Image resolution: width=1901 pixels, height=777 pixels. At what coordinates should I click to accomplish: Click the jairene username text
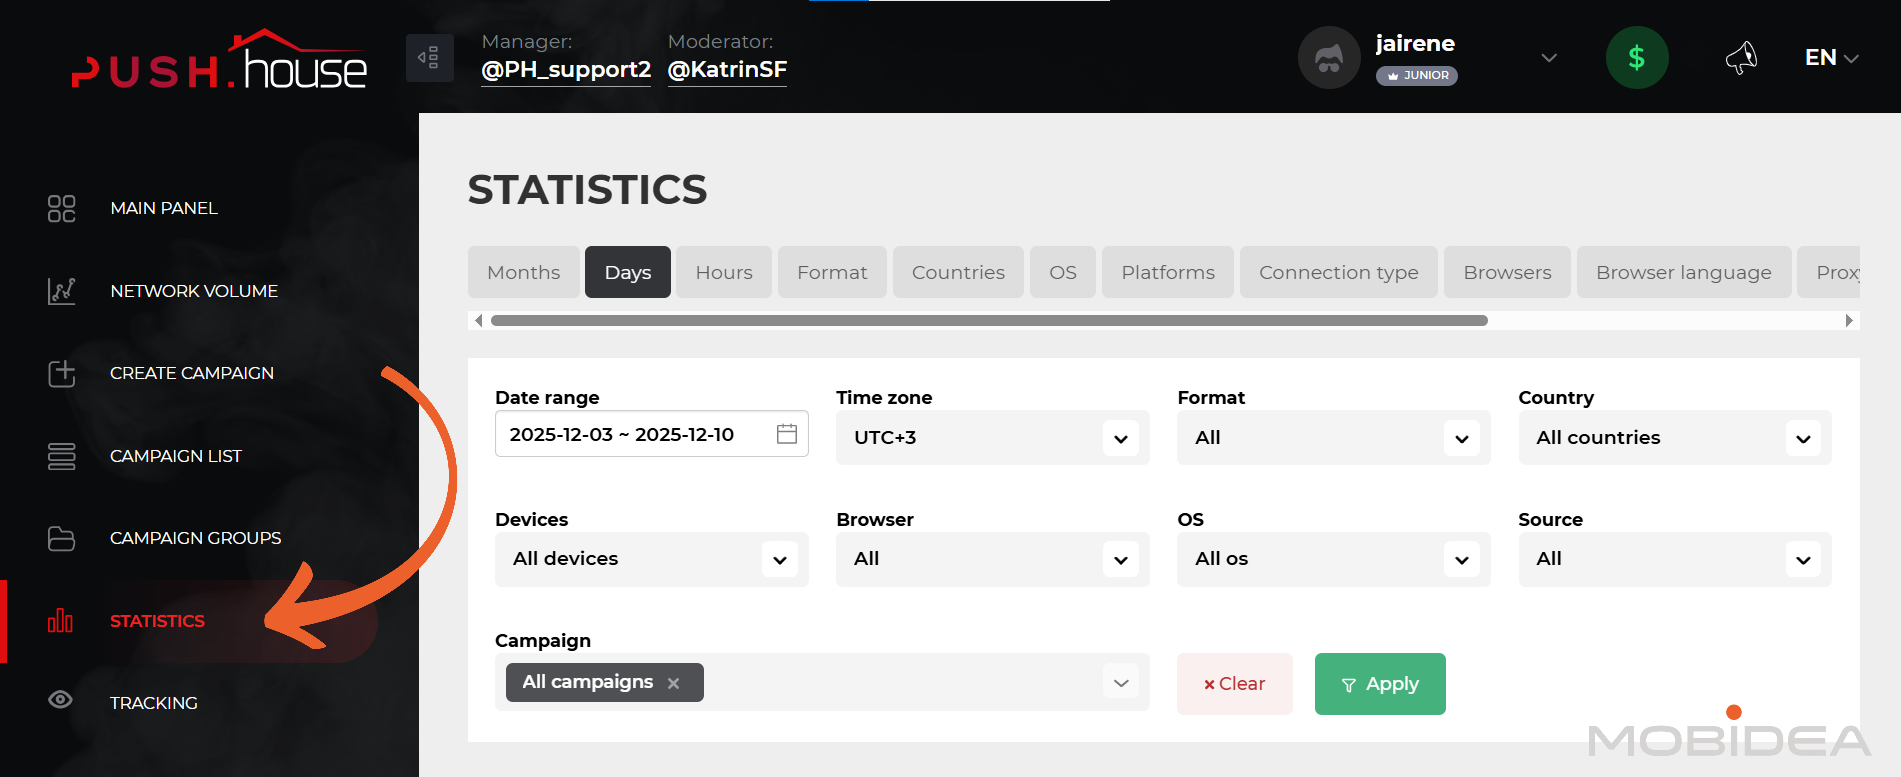(x=1415, y=43)
